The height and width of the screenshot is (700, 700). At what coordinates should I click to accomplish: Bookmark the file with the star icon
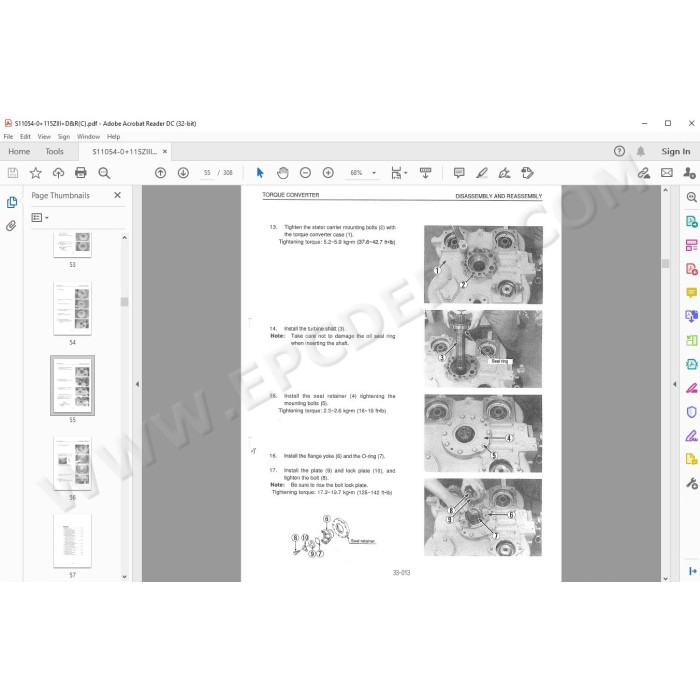coord(36,173)
